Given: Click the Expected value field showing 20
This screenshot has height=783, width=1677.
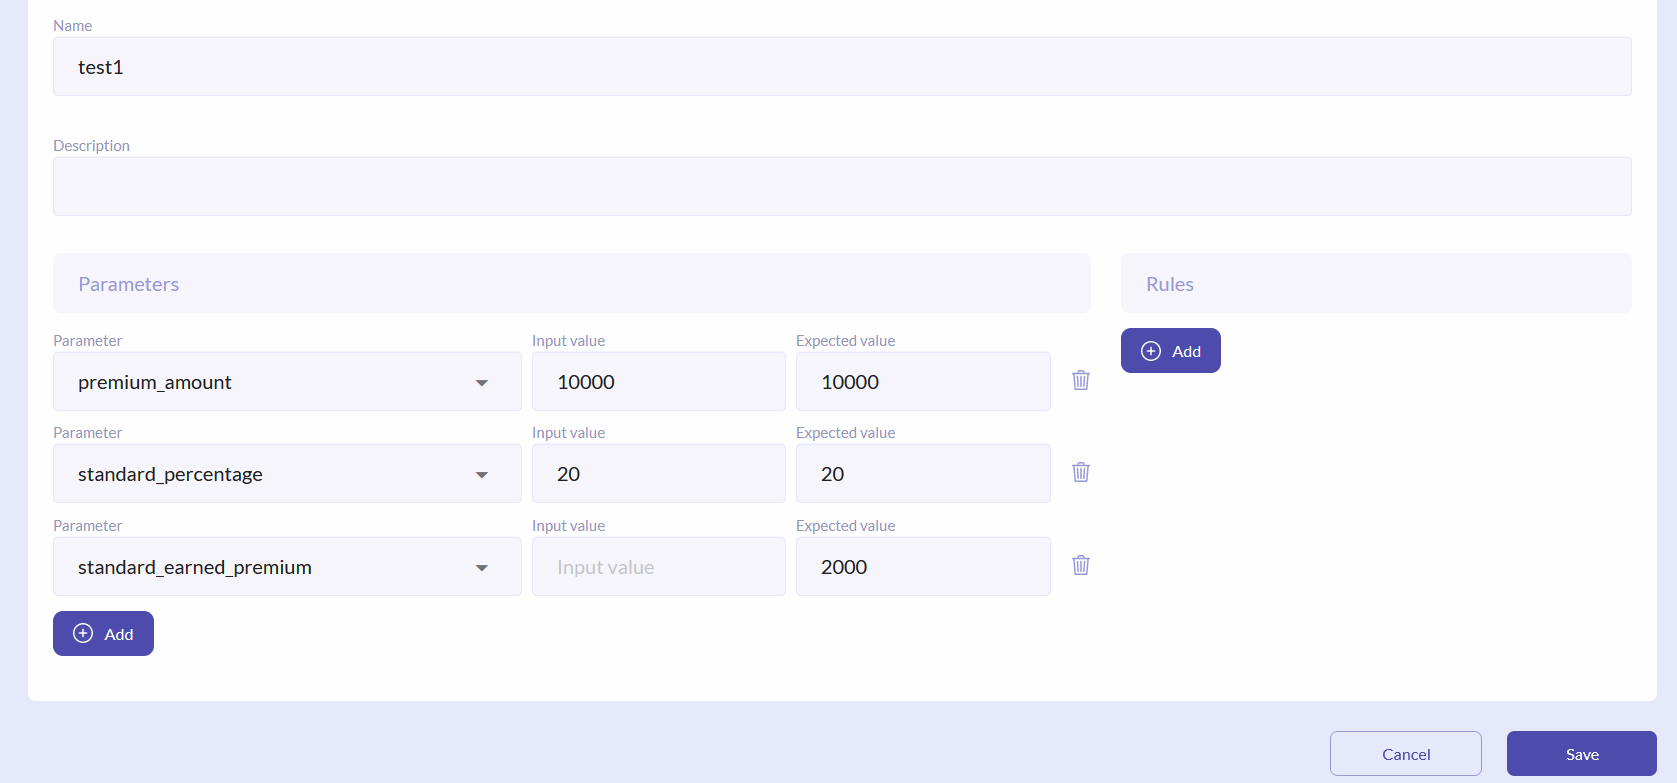Looking at the screenshot, I should coord(922,473).
